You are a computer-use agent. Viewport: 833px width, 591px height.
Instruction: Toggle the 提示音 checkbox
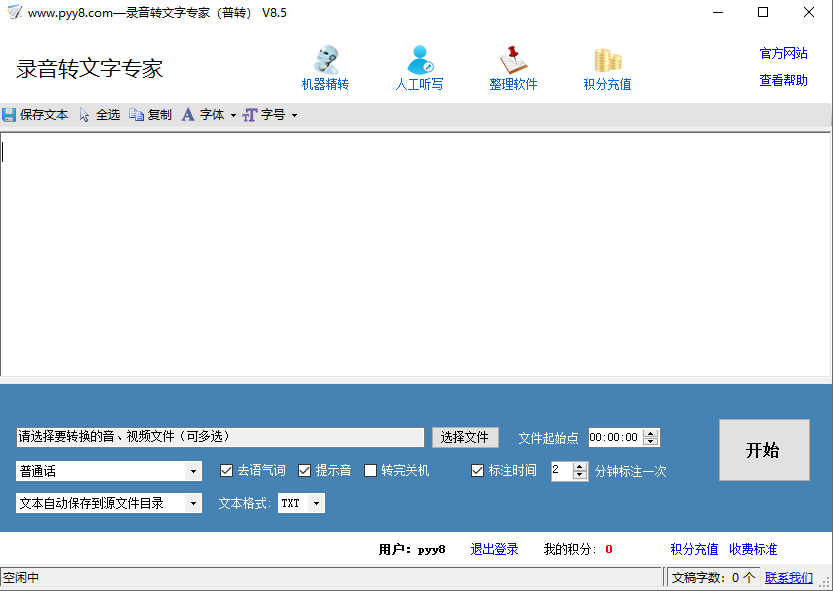304,470
